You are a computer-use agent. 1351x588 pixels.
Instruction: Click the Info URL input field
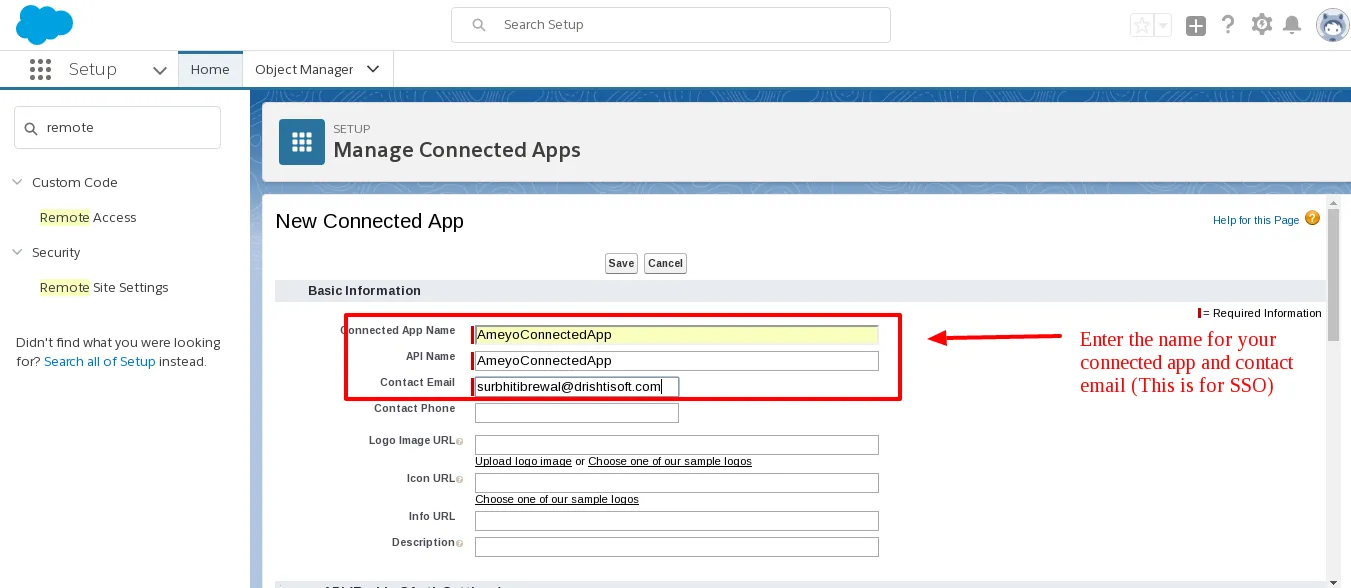[x=677, y=521]
